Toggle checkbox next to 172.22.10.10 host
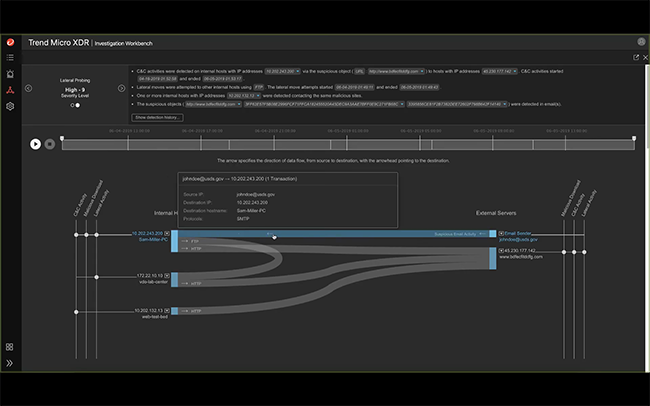This screenshot has height=406, width=650. 167,275
